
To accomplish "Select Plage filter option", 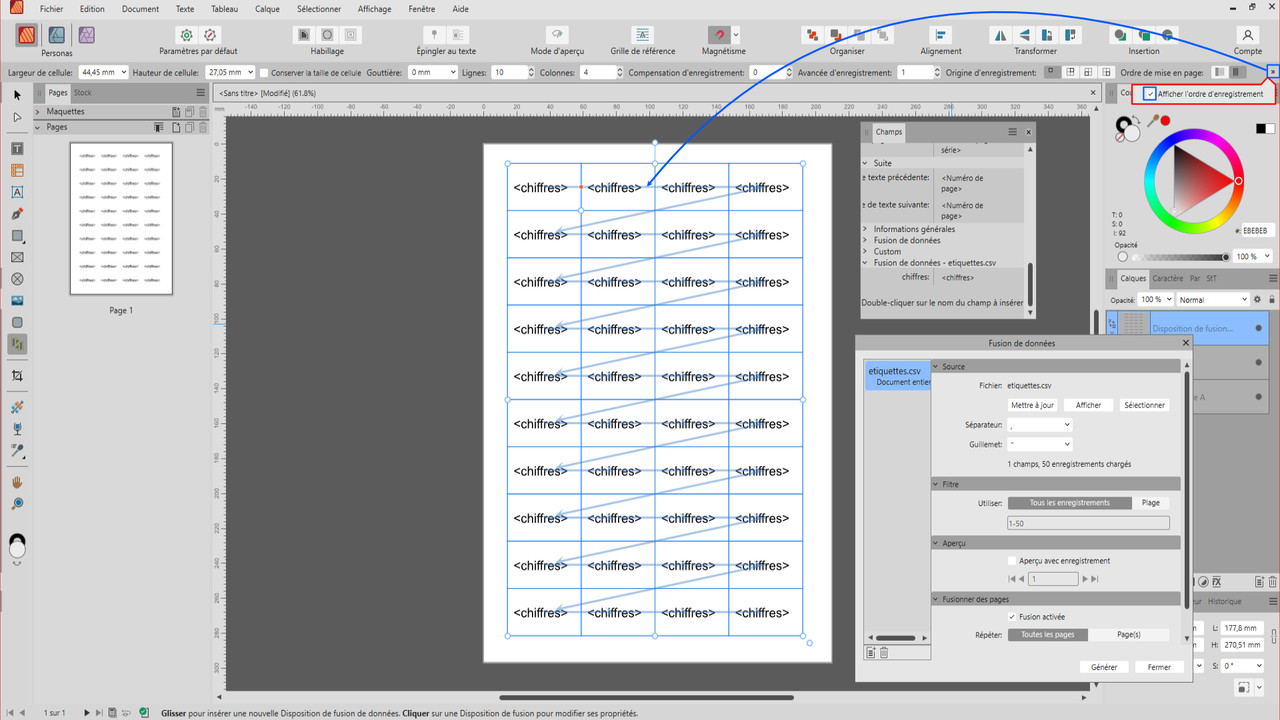I will tap(1151, 503).
